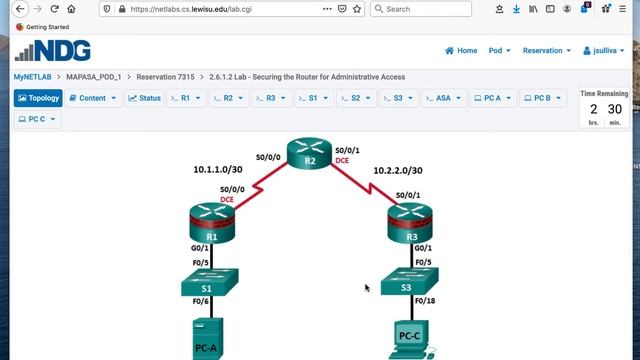640x360 pixels.
Task: Go to the Home link
Action: coord(461,51)
